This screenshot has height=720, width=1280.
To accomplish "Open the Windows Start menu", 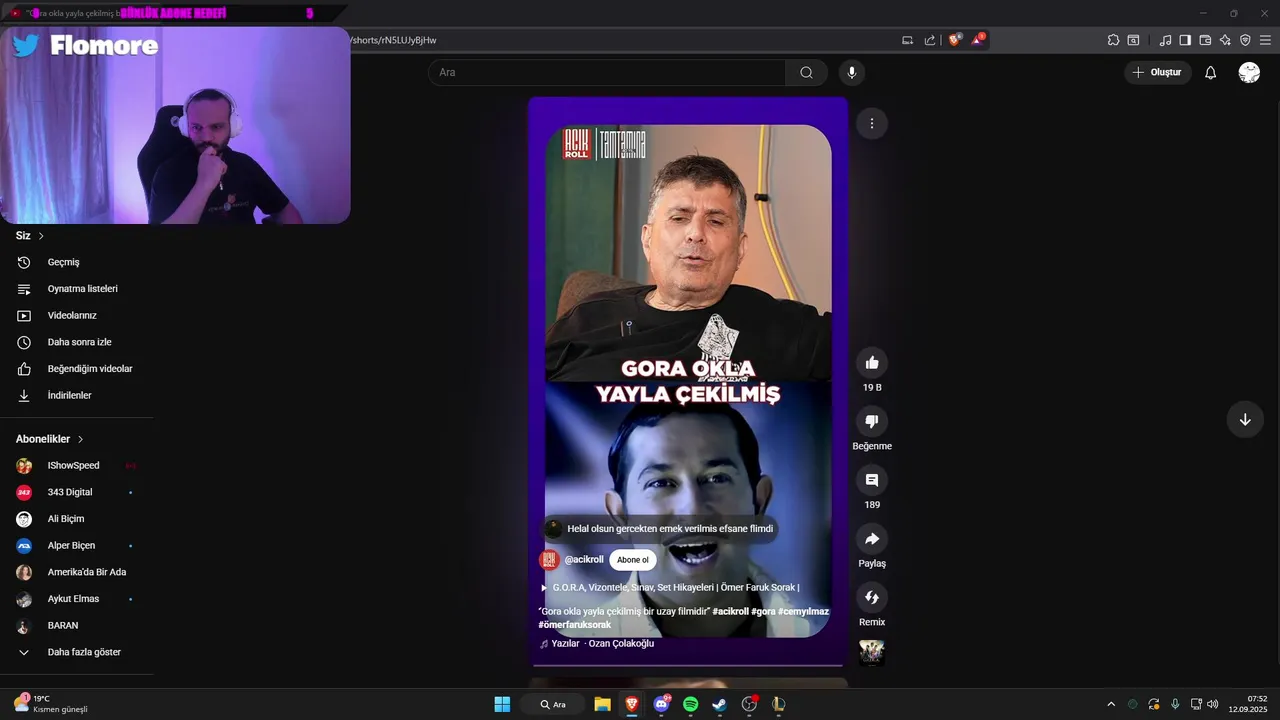I will coord(502,704).
